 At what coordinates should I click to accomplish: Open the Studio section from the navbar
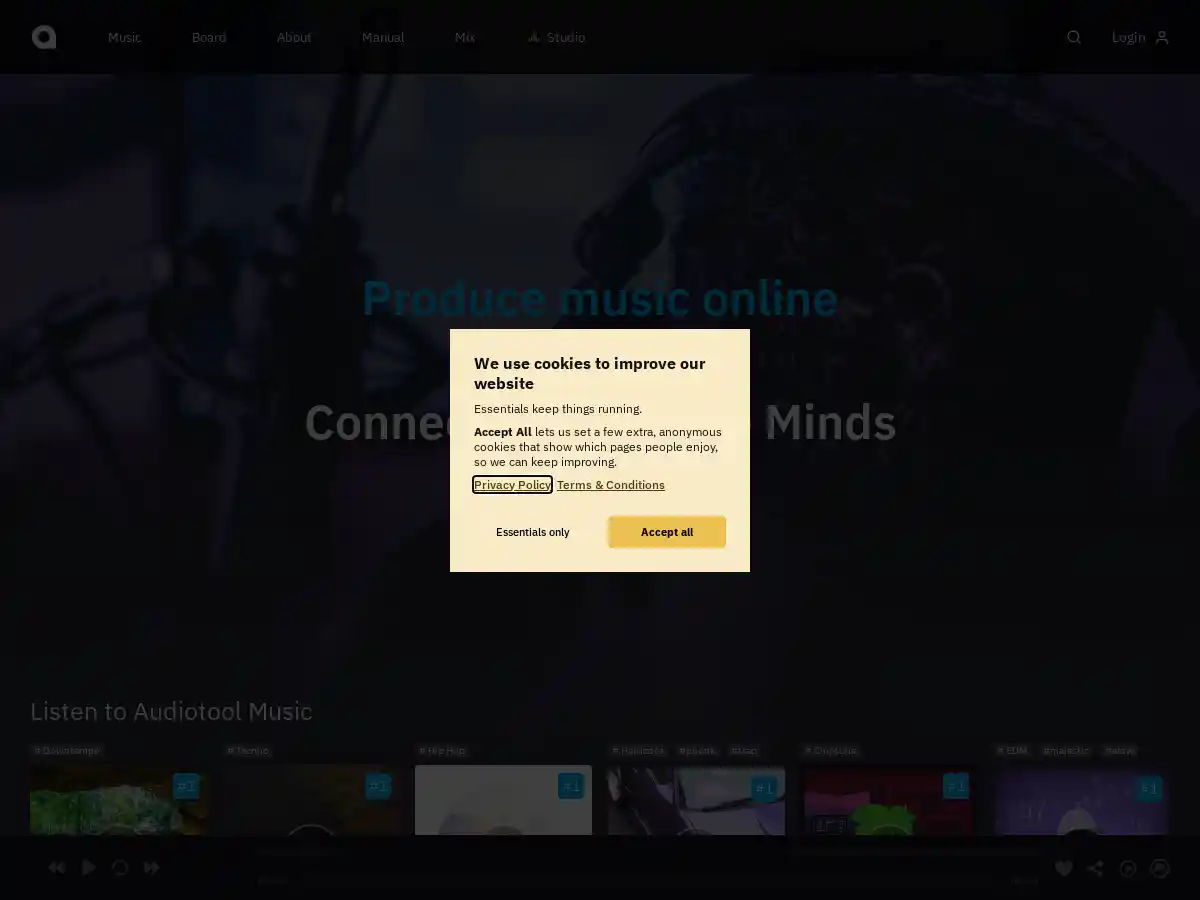[x=556, y=37]
